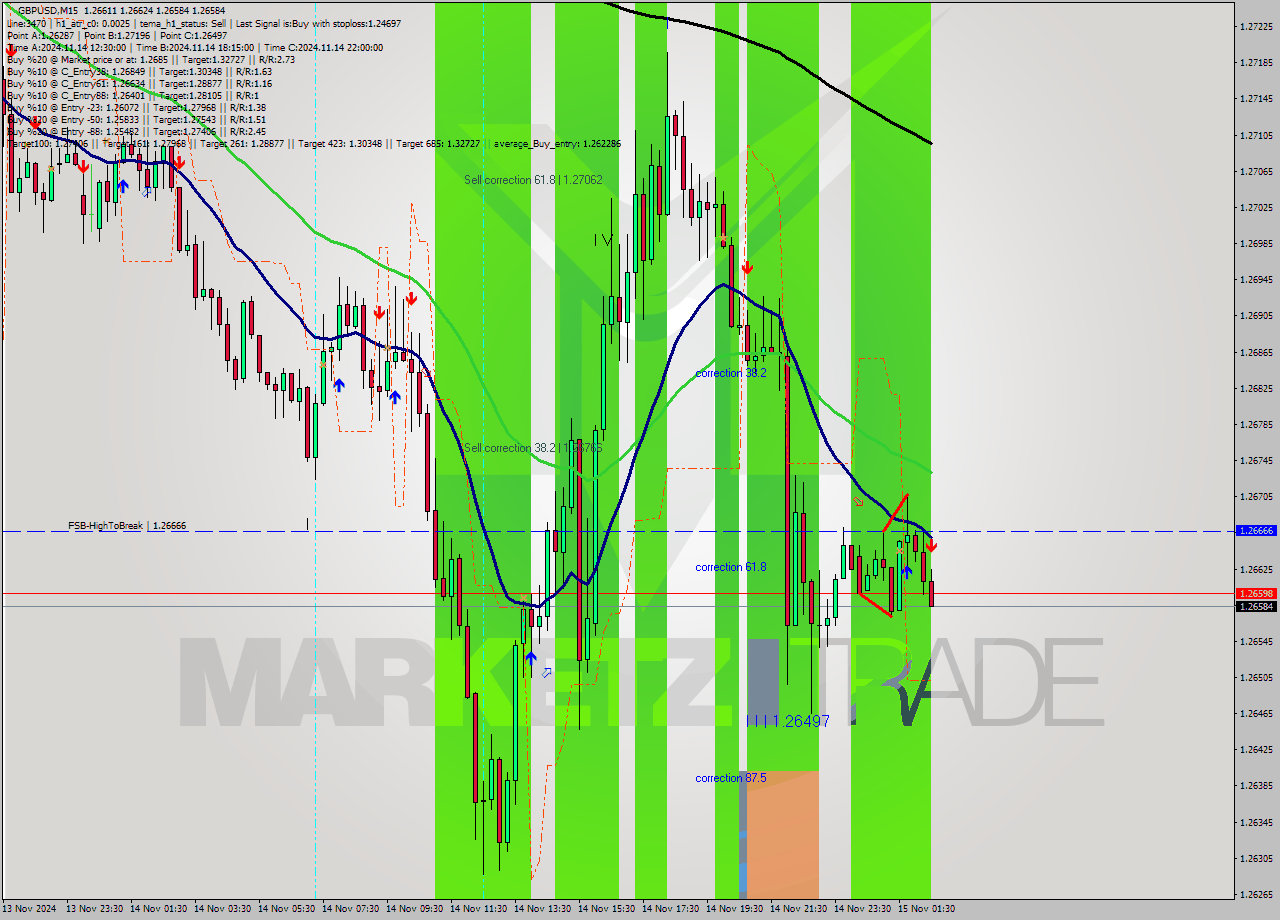
Task: Click the blue 'correction 61.8' label
Action: [x=731, y=567]
